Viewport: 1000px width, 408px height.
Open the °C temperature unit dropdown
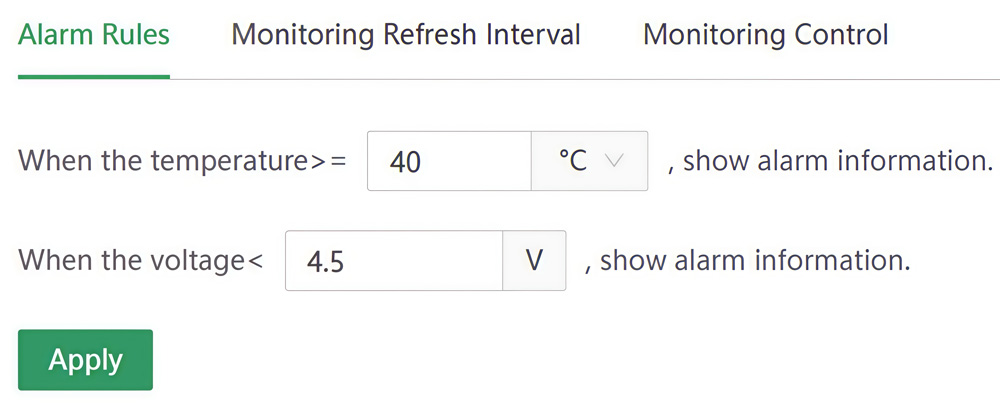[x=589, y=161]
